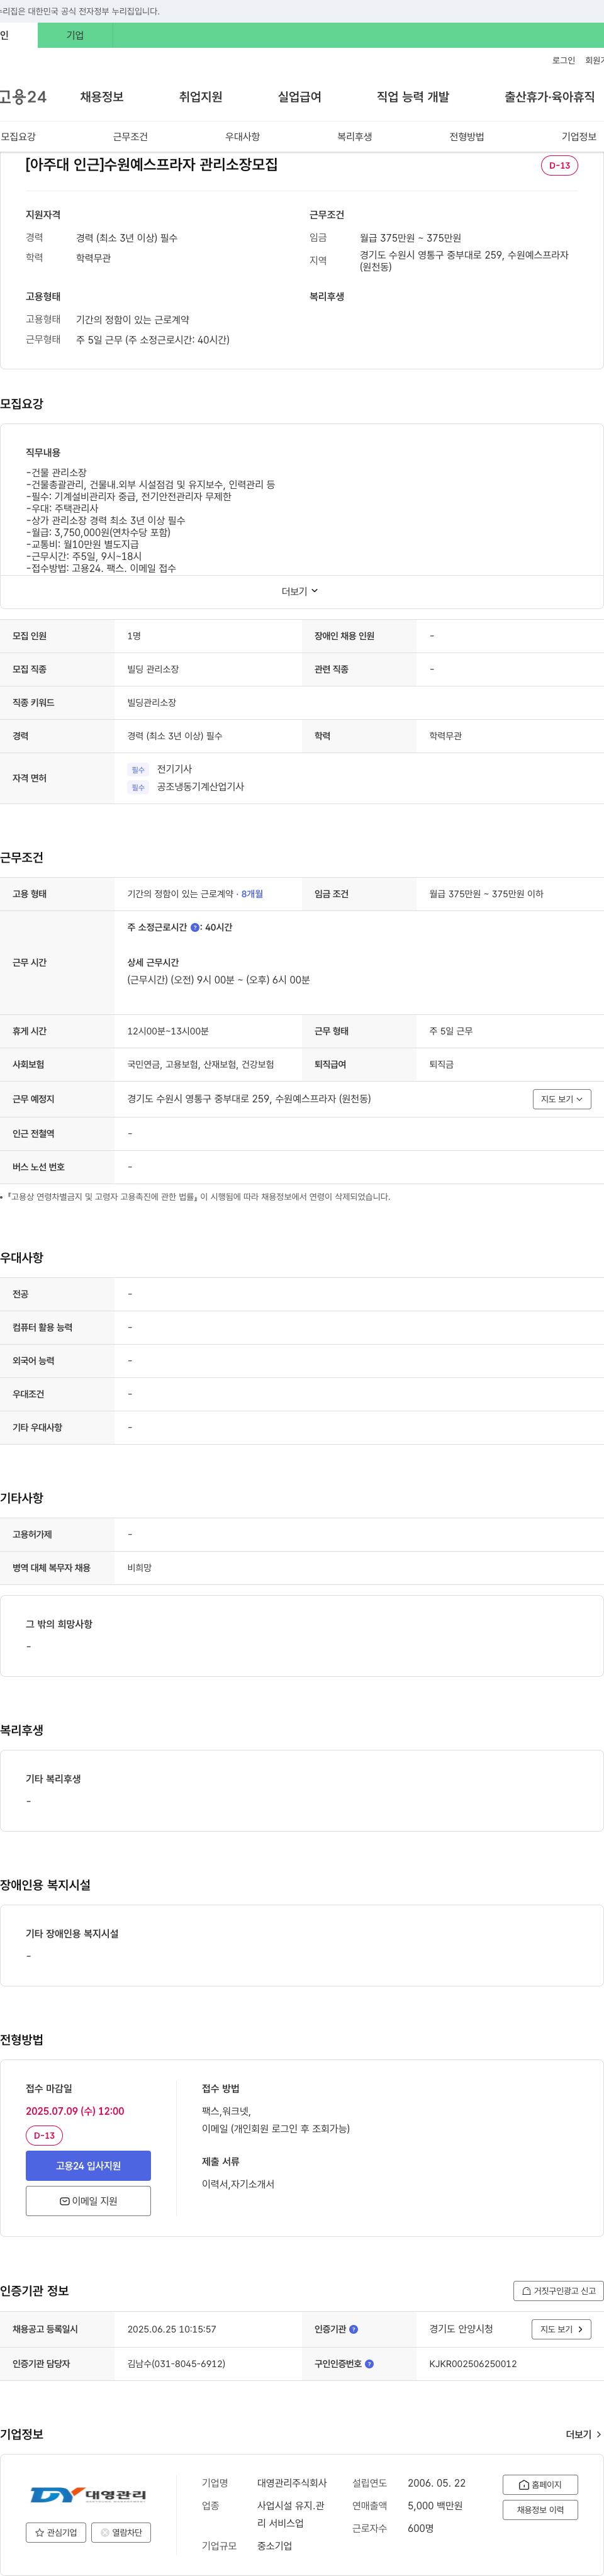Click the phone number 김남수(031-8045-6912)
This screenshot has height=2576, width=604.
click(x=176, y=2364)
